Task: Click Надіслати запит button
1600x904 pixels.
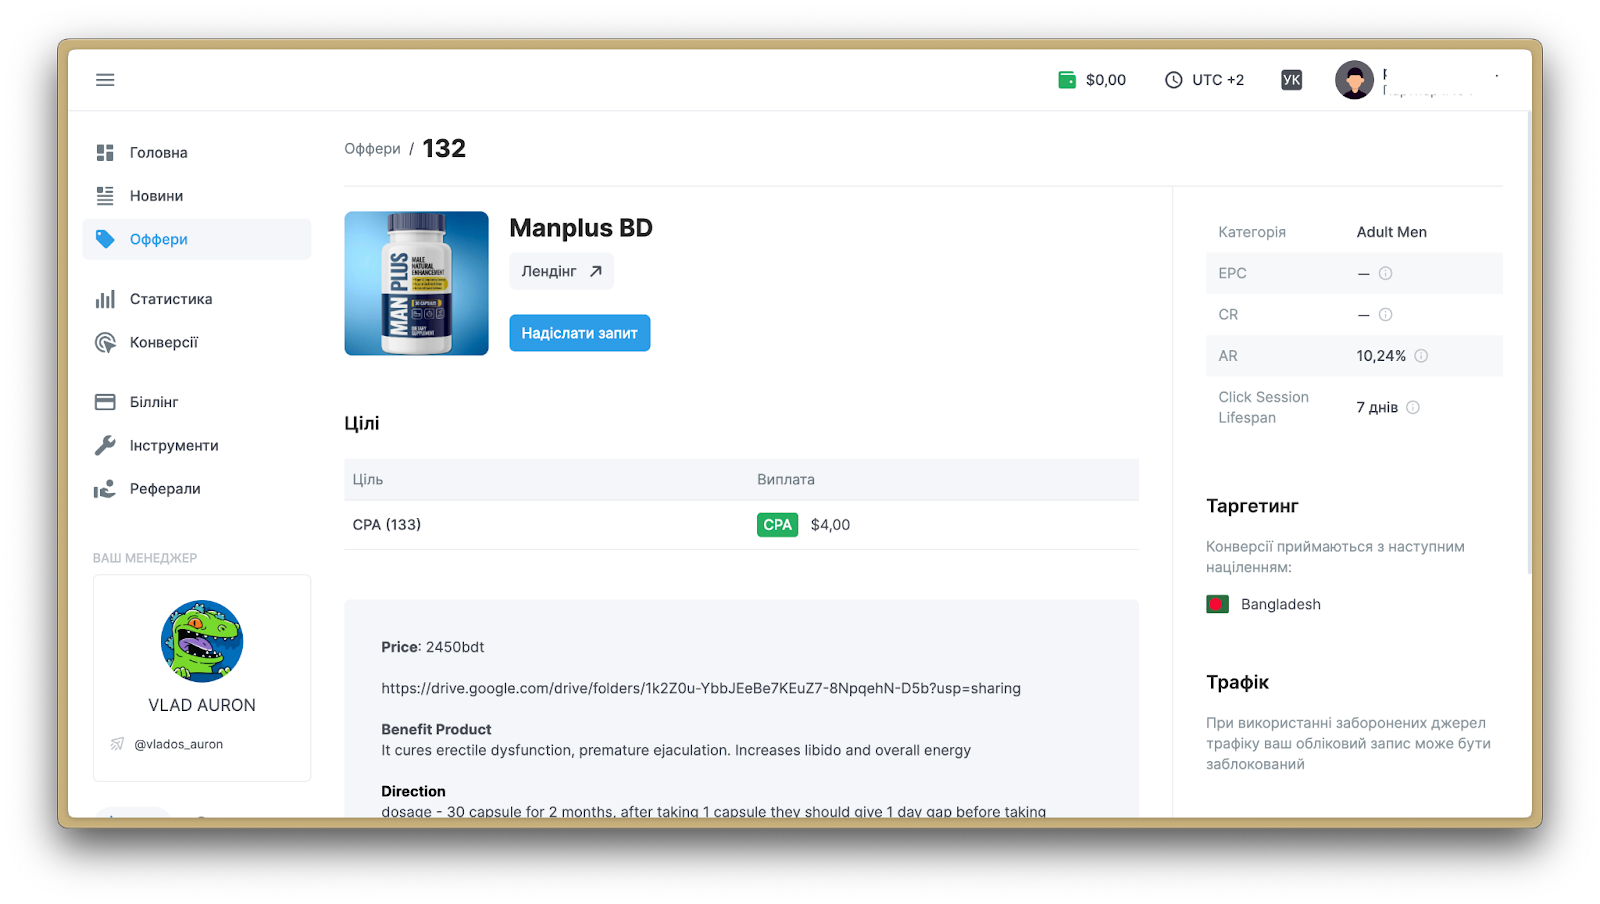Action: pyautogui.click(x=580, y=333)
